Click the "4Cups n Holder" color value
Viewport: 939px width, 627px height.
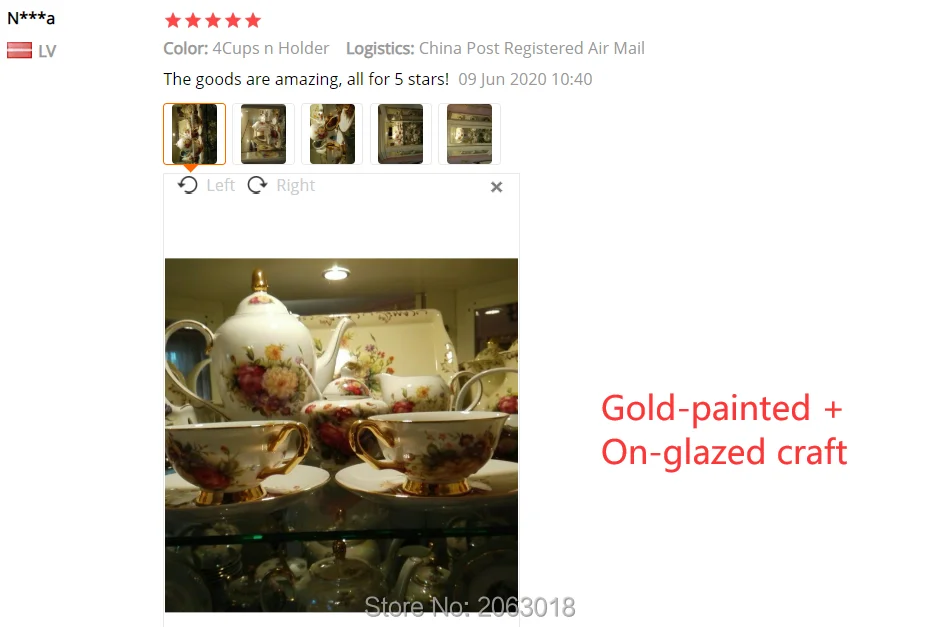pyautogui.click(x=271, y=49)
